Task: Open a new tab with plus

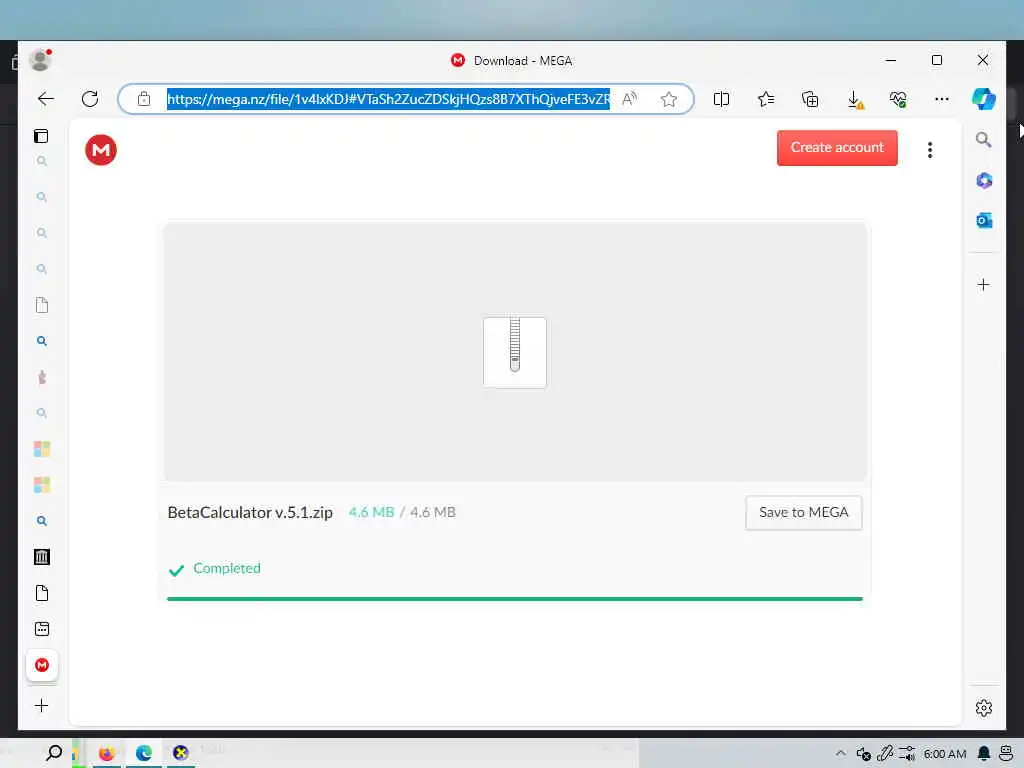Action: pyautogui.click(x=41, y=705)
